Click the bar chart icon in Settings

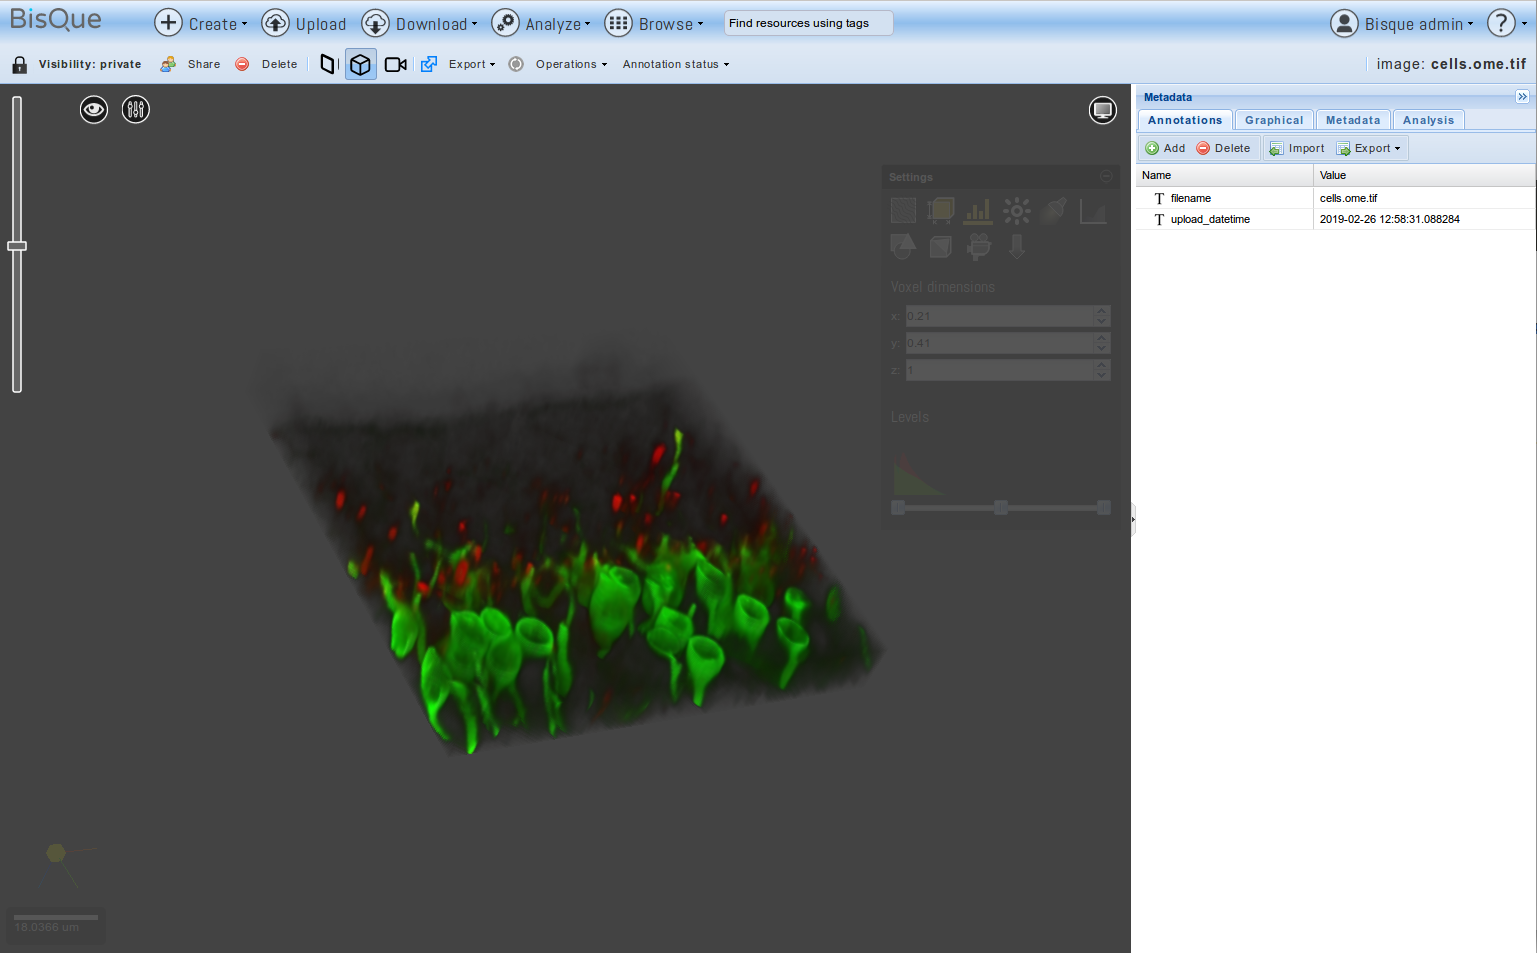(x=978, y=211)
